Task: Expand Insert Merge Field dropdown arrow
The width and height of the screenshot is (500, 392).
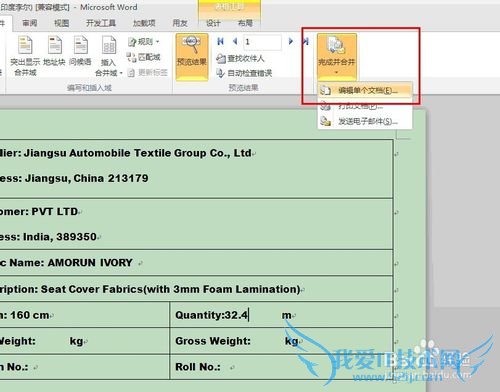Action: tap(121, 73)
